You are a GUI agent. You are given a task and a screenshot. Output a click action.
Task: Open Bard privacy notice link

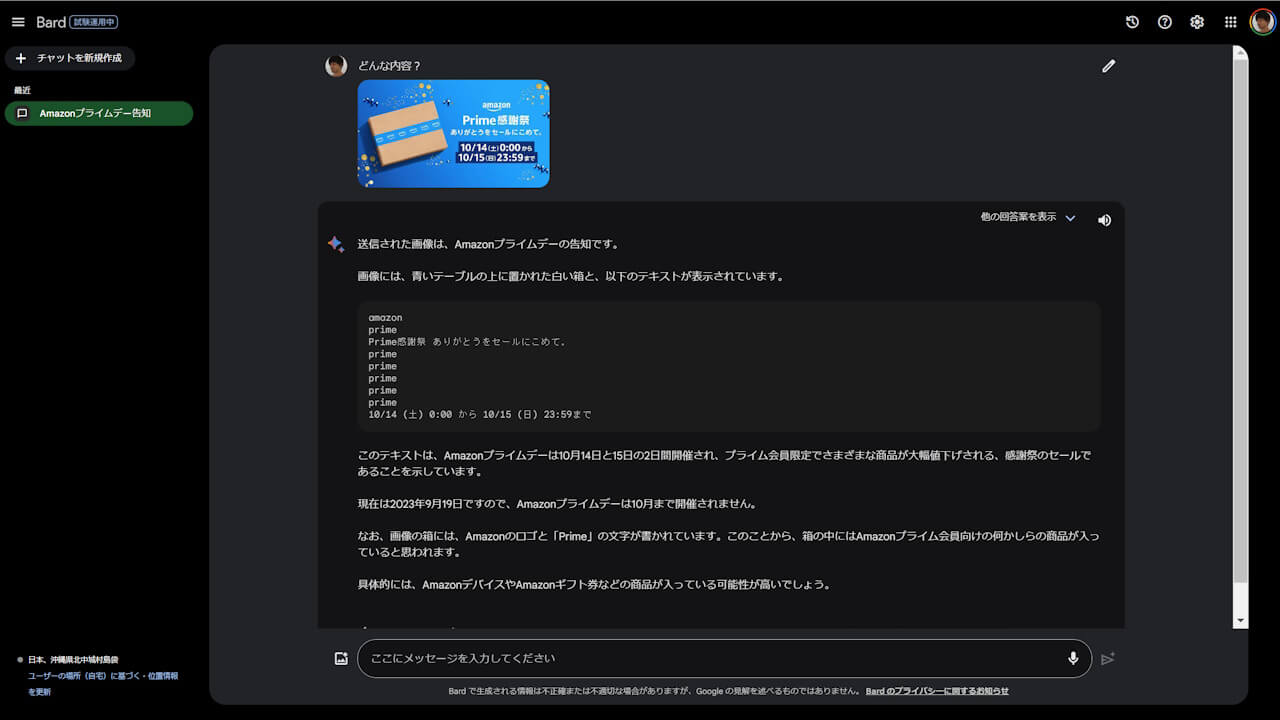(937, 691)
